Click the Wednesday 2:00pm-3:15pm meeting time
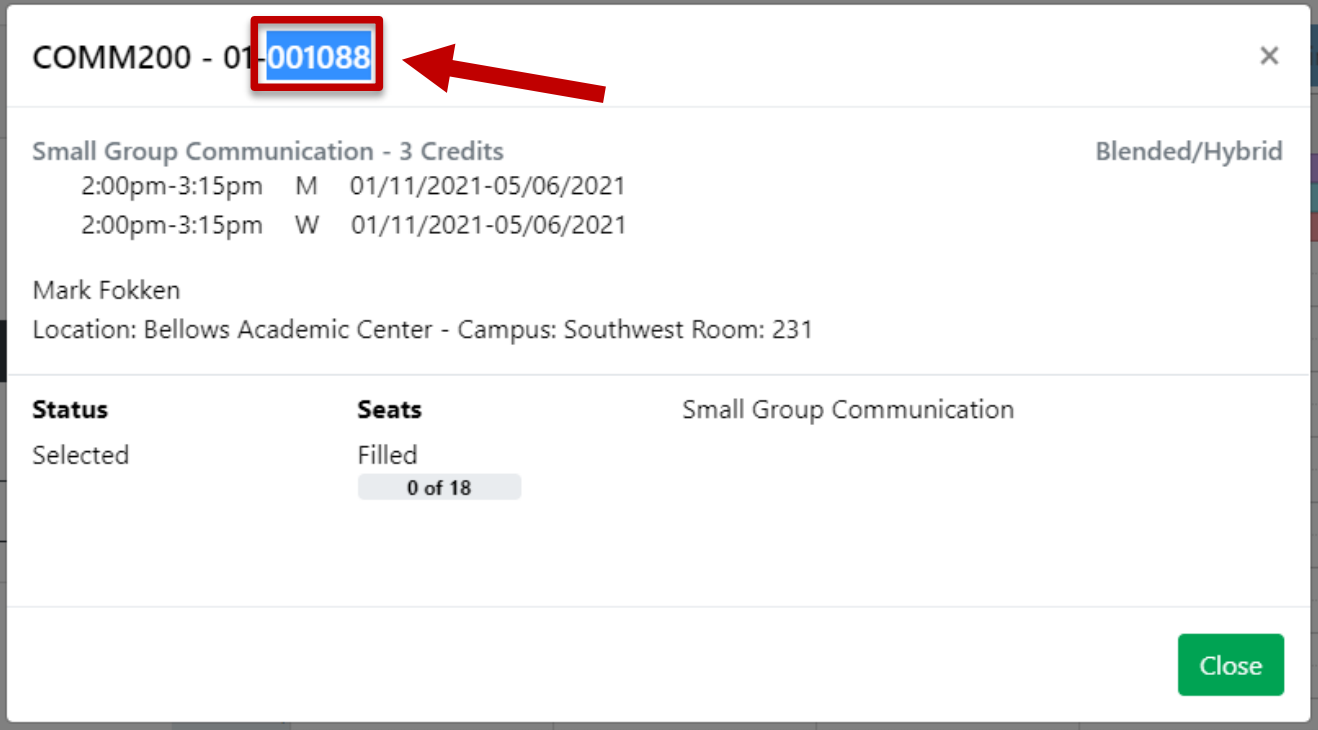The height and width of the screenshot is (730, 1318). click(x=172, y=225)
